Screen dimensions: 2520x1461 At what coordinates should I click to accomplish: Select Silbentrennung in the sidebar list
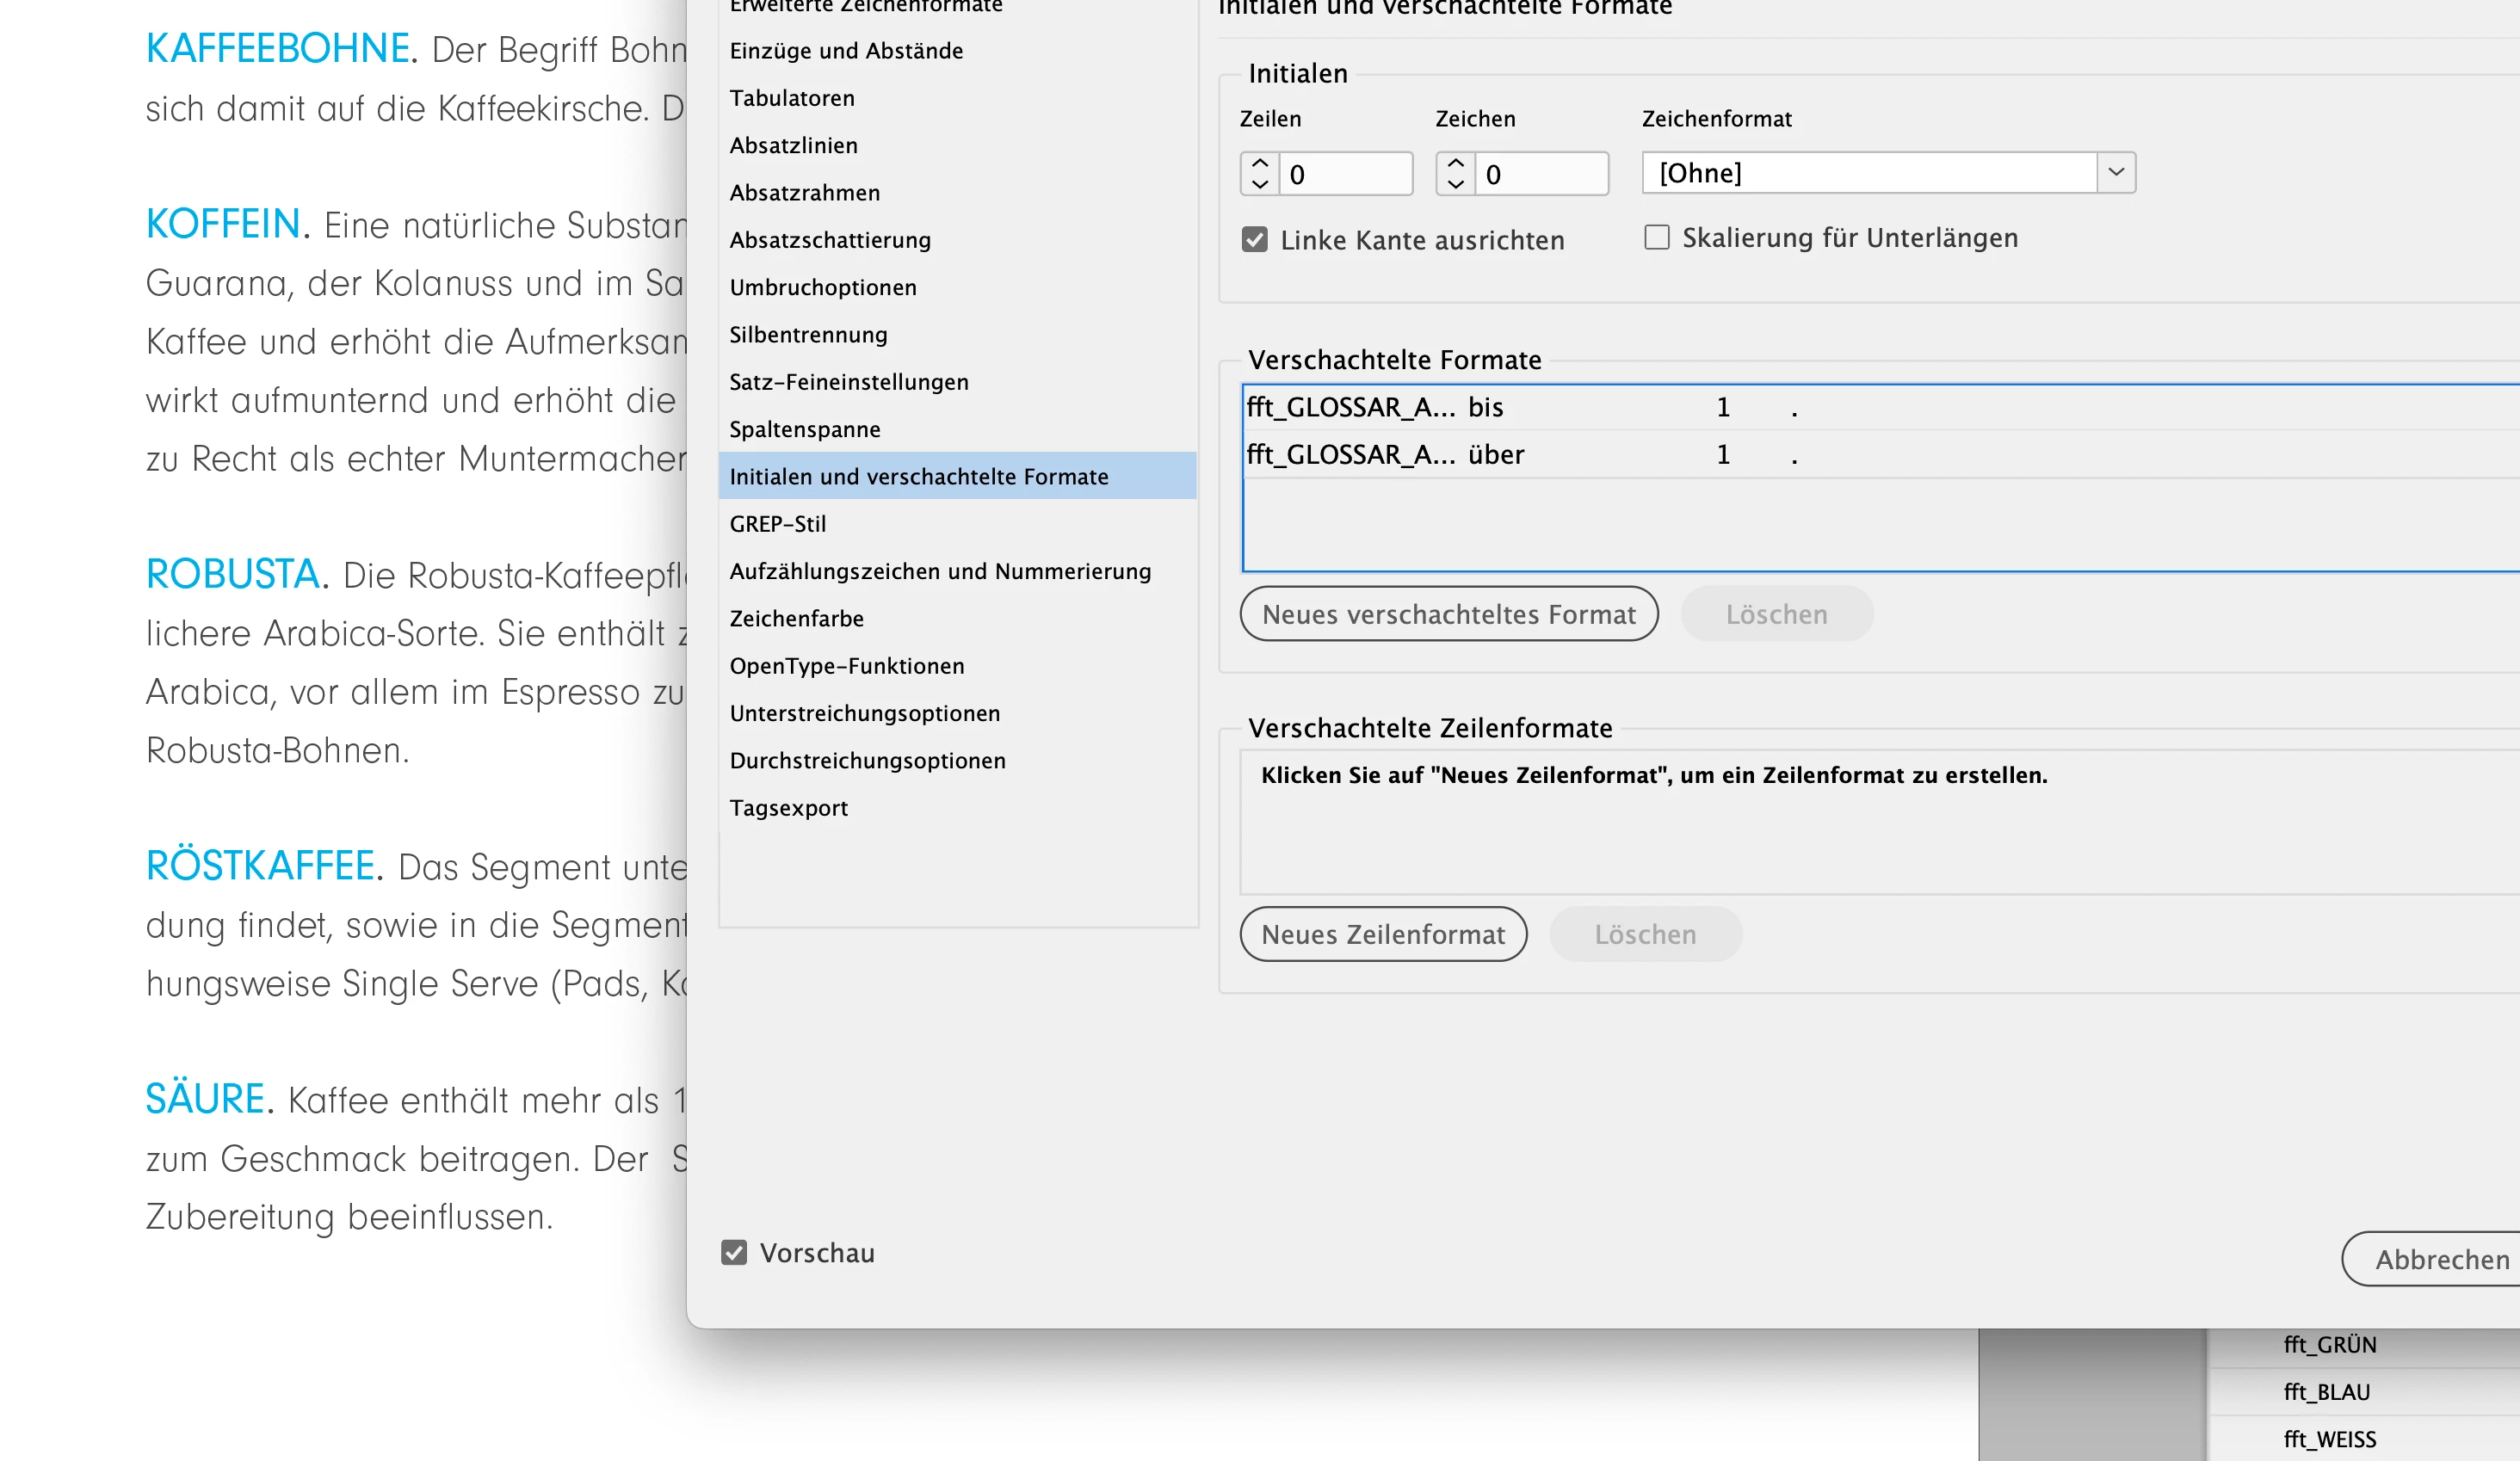(808, 335)
